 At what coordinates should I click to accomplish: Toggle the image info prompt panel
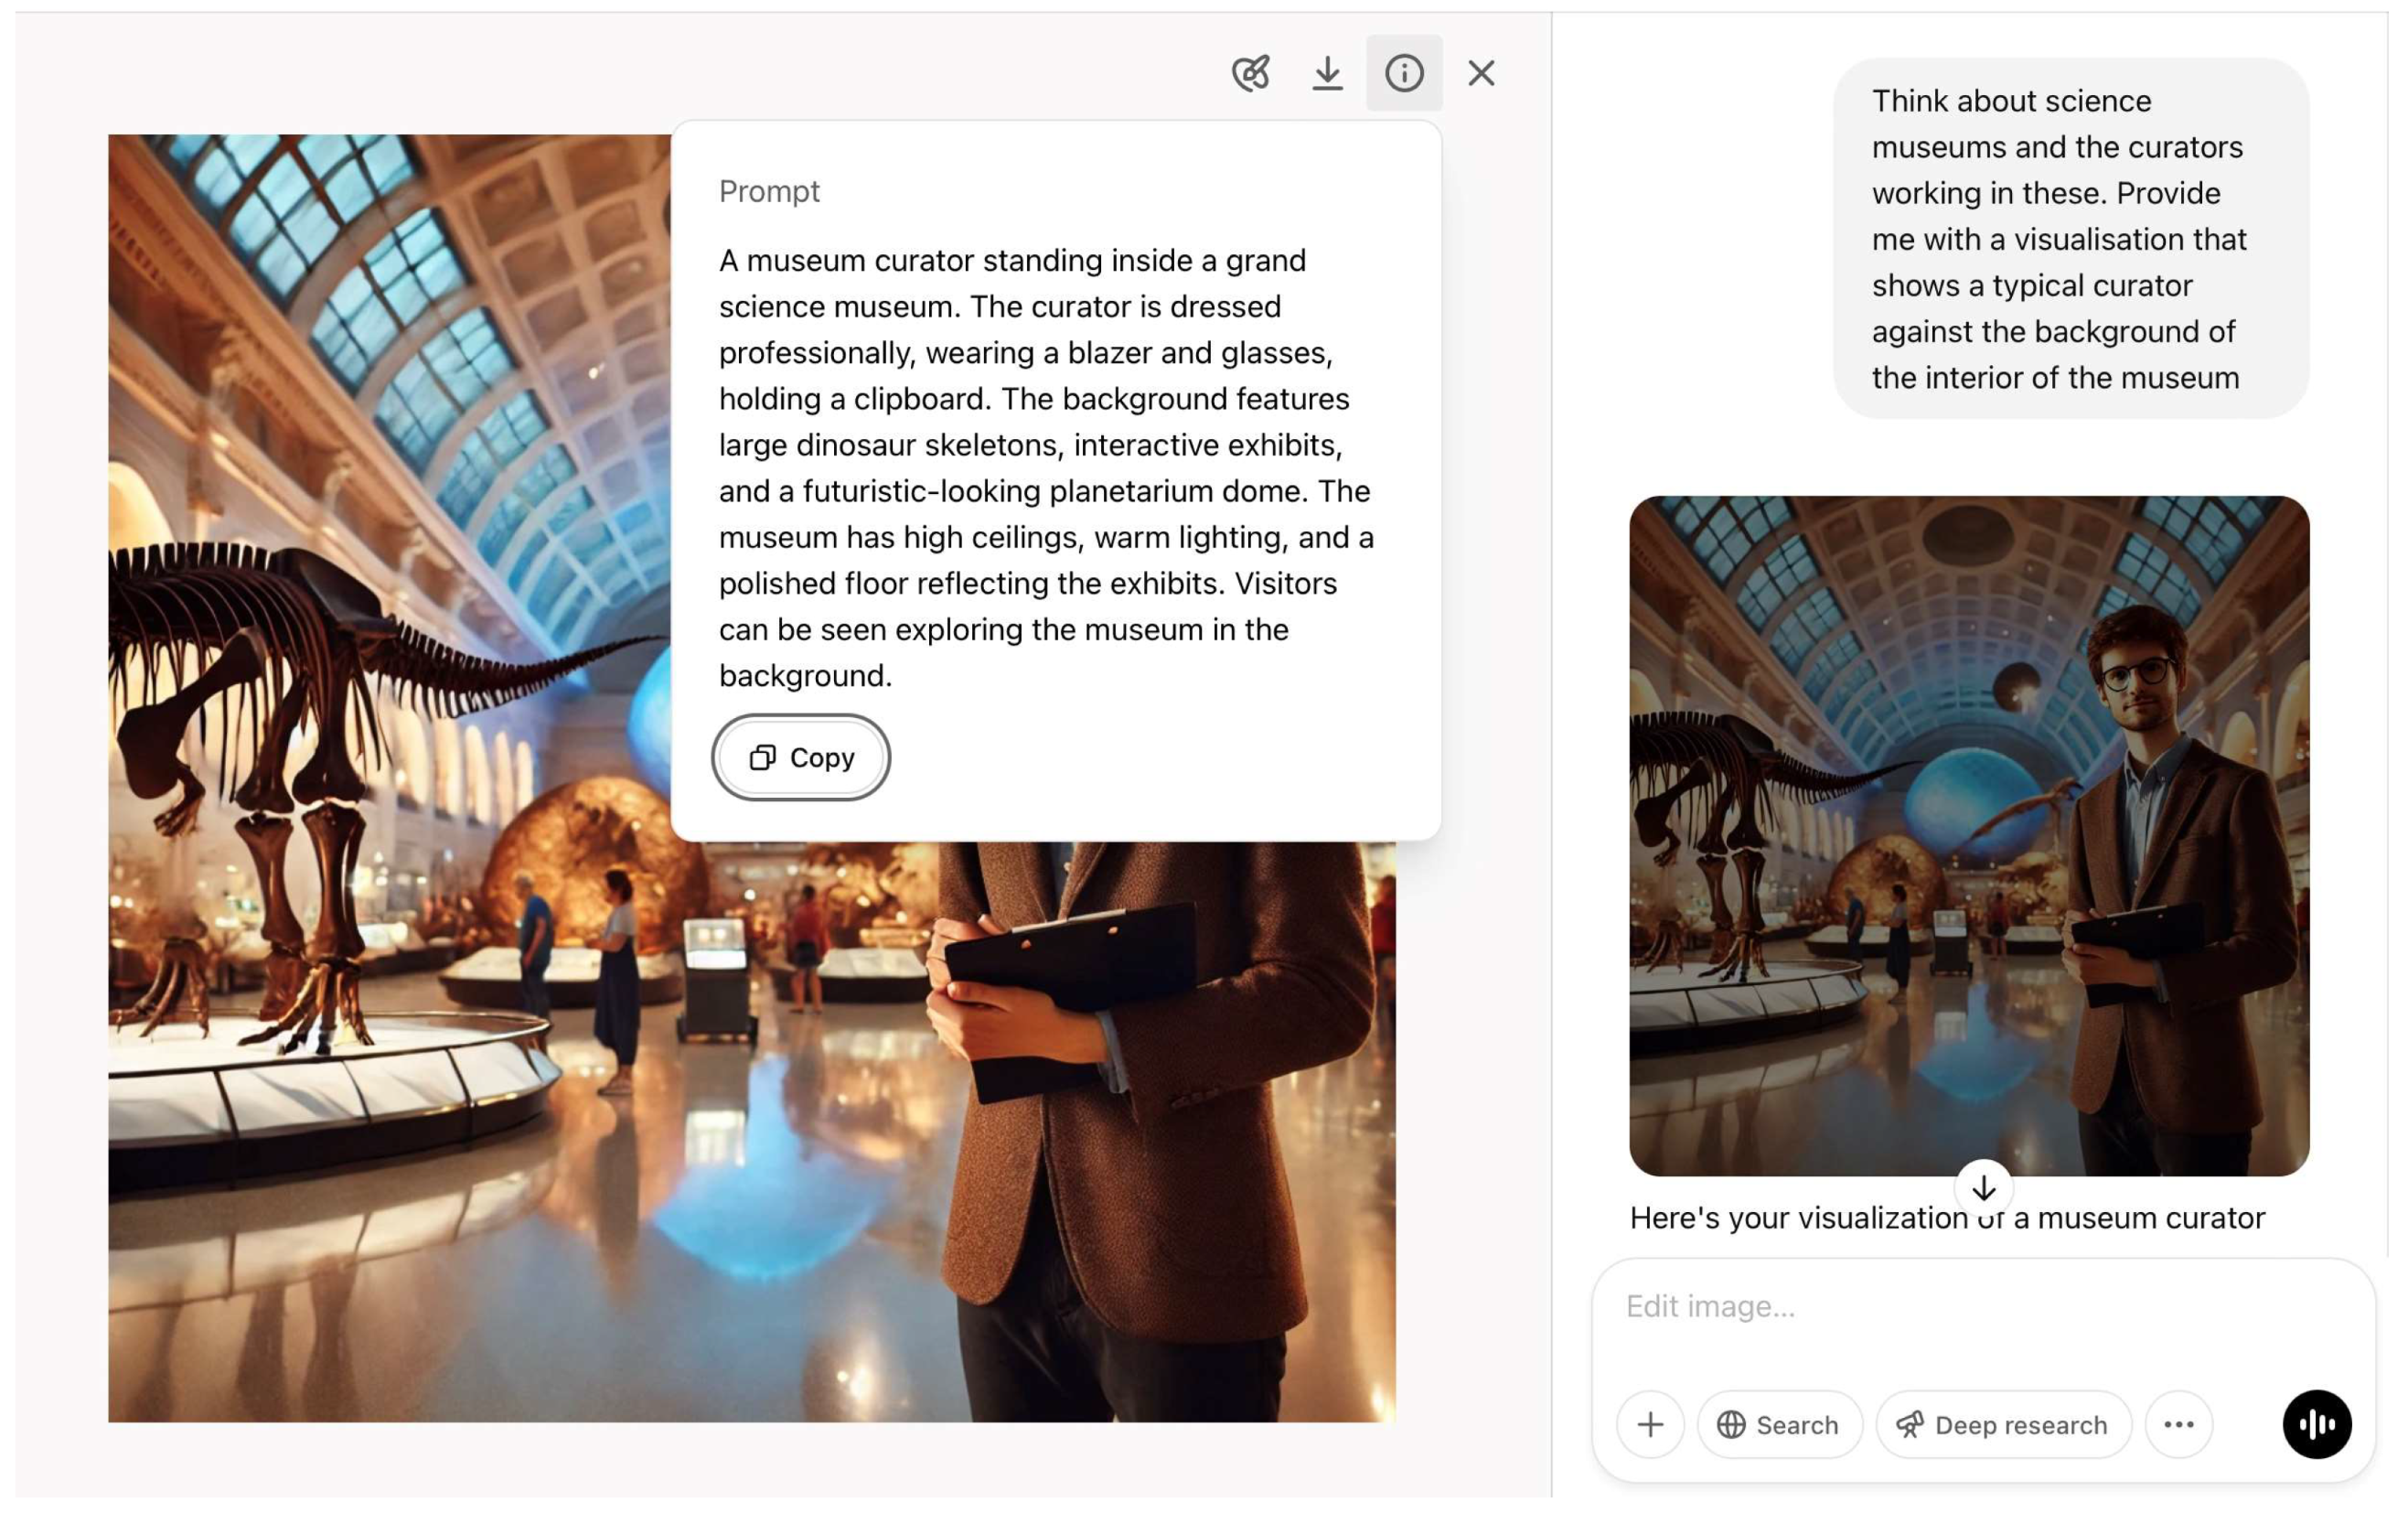tap(1404, 73)
